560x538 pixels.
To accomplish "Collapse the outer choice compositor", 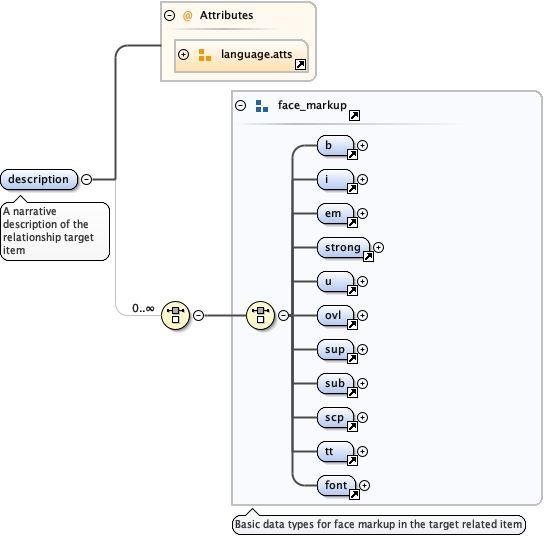I will (x=199, y=315).
